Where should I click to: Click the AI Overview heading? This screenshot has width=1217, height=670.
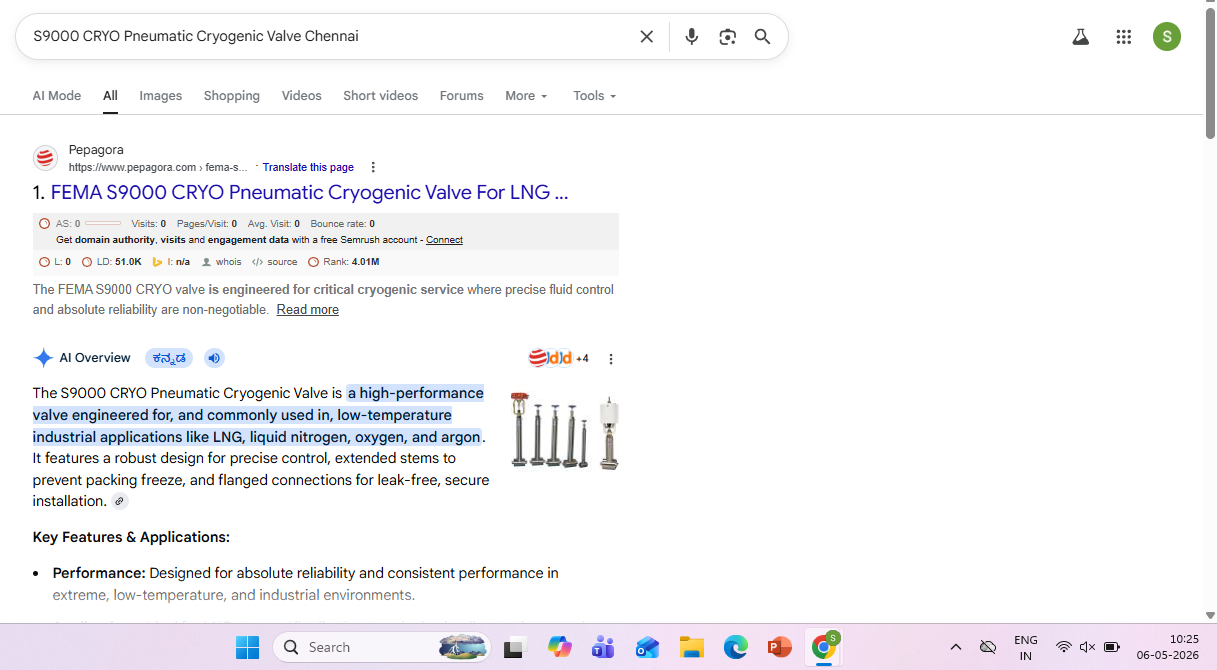click(x=95, y=358)
